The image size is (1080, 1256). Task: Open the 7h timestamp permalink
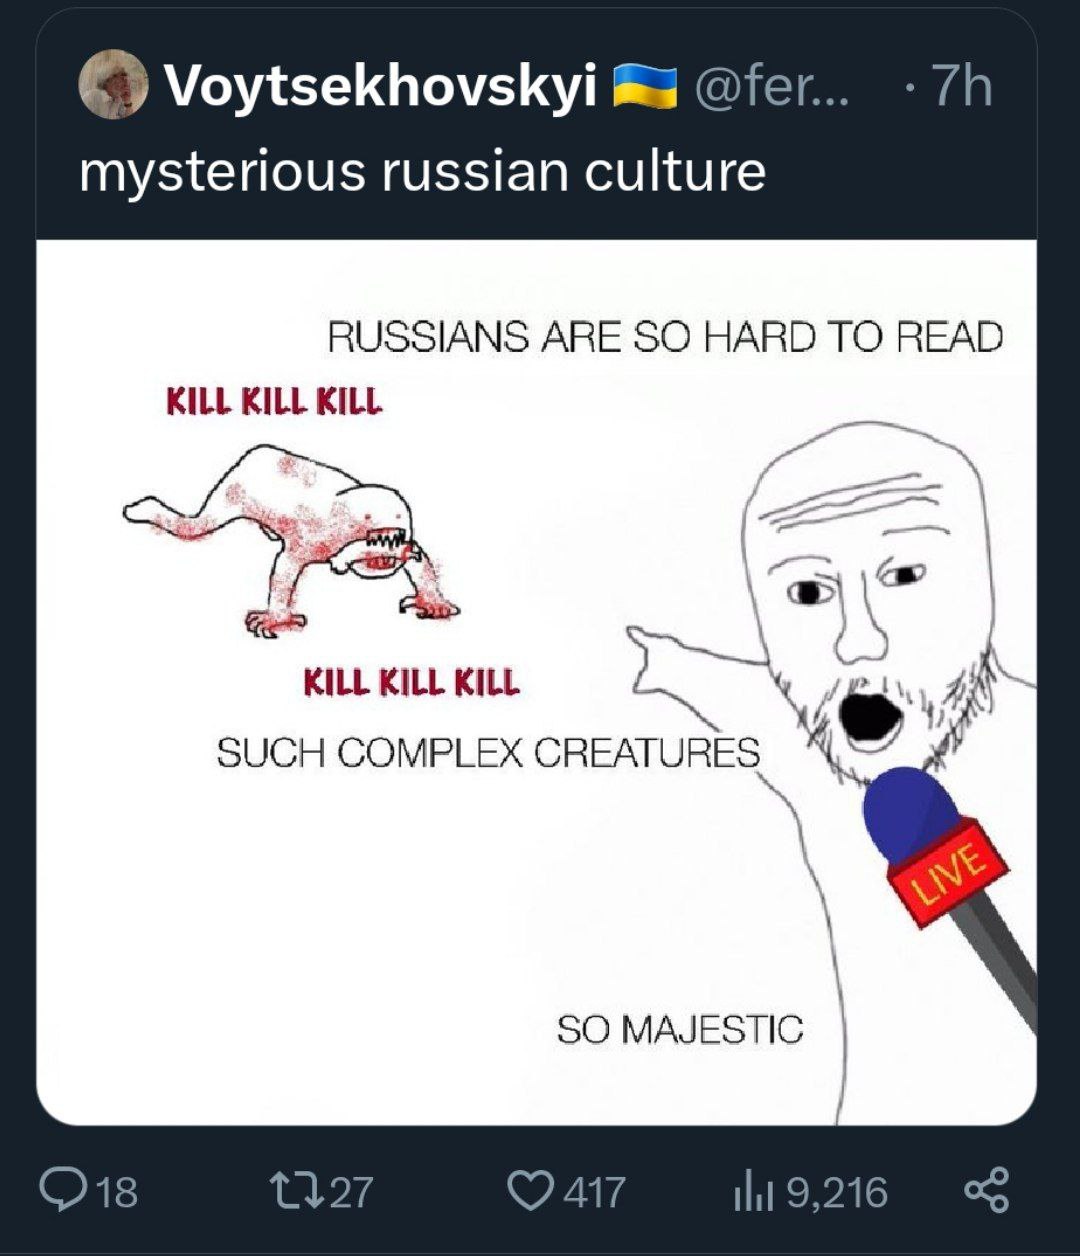coord(961,86)
